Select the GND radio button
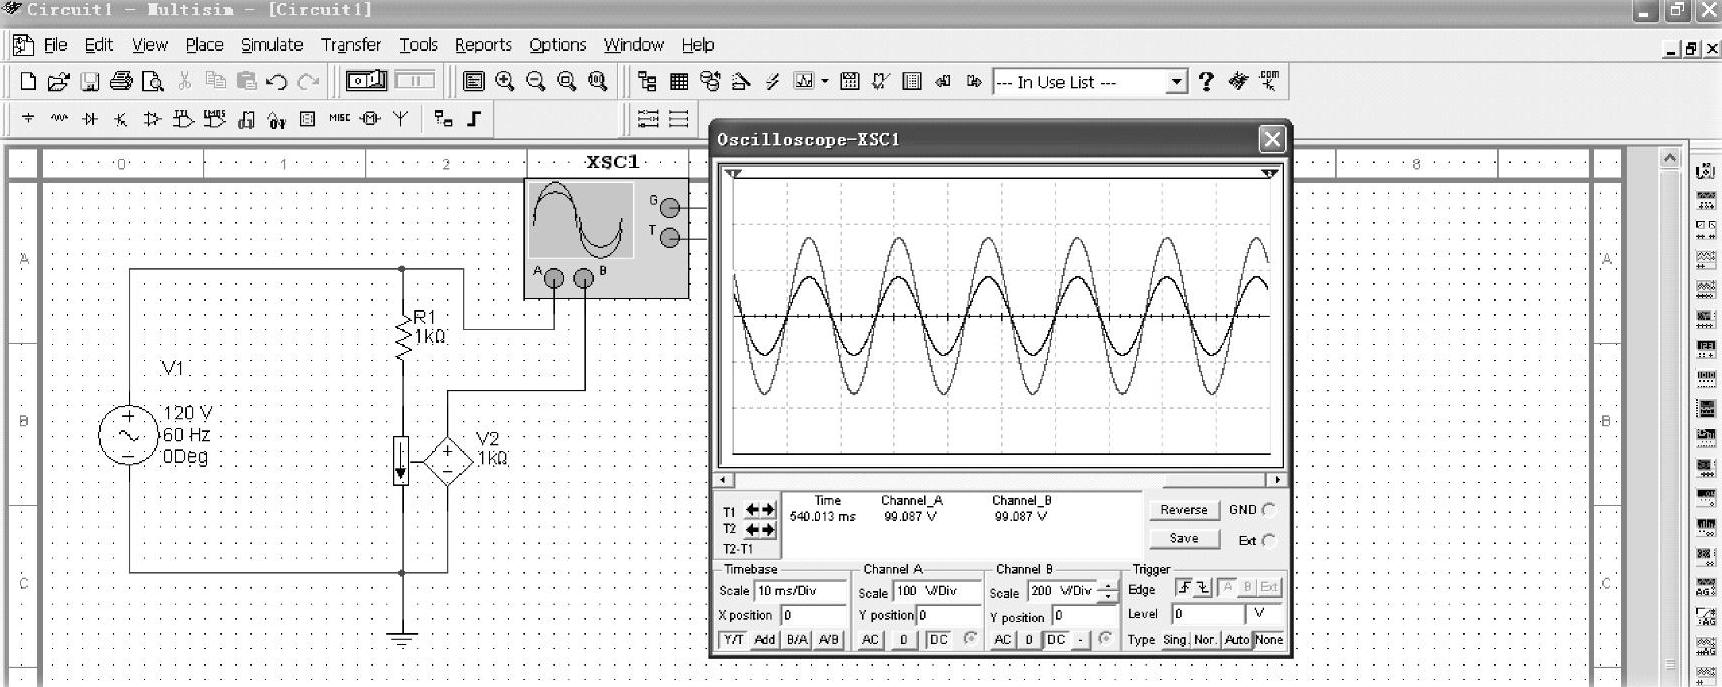Image resolution: width=1722 pixels, height=687 pixels. coord(1269,510)
